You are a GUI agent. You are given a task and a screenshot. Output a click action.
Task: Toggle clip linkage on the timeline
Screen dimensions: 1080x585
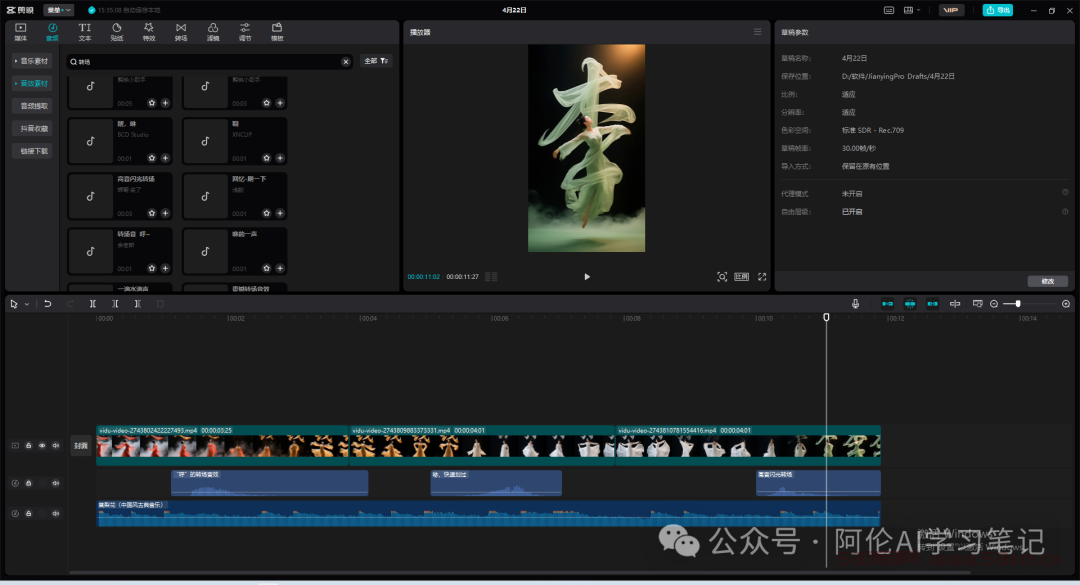coord(933,304)
